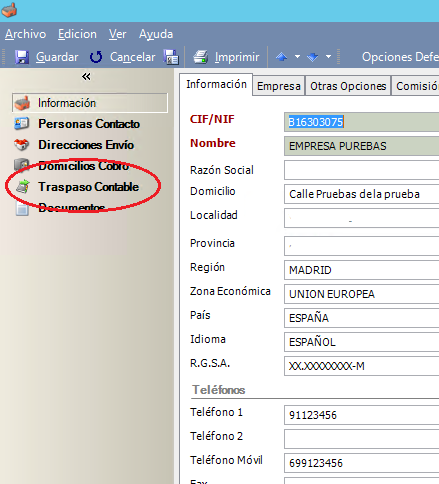The width and height of the screenshot is (439, 484).
Task: Click the Teléfonos section header
Action: pyautogui.click(x=219, y=390)
